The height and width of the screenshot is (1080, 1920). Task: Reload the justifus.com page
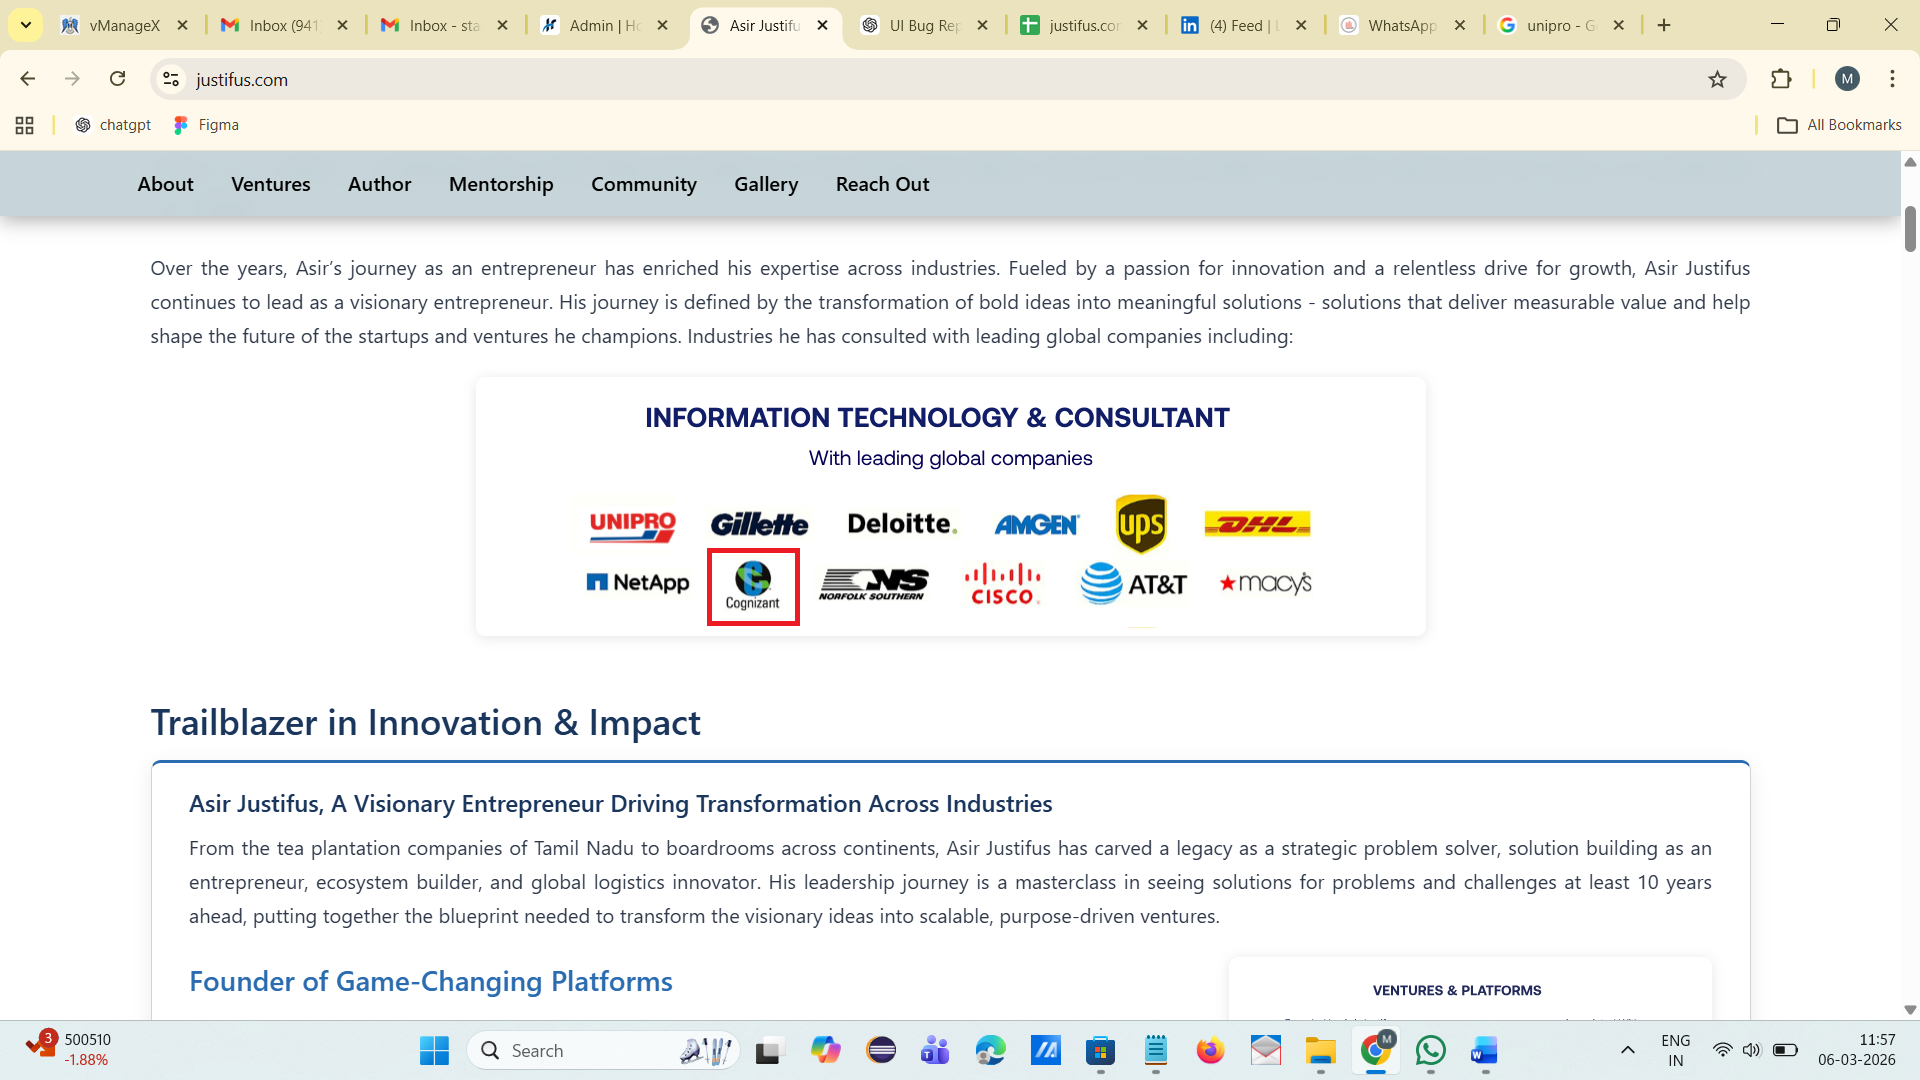(118, 79)
